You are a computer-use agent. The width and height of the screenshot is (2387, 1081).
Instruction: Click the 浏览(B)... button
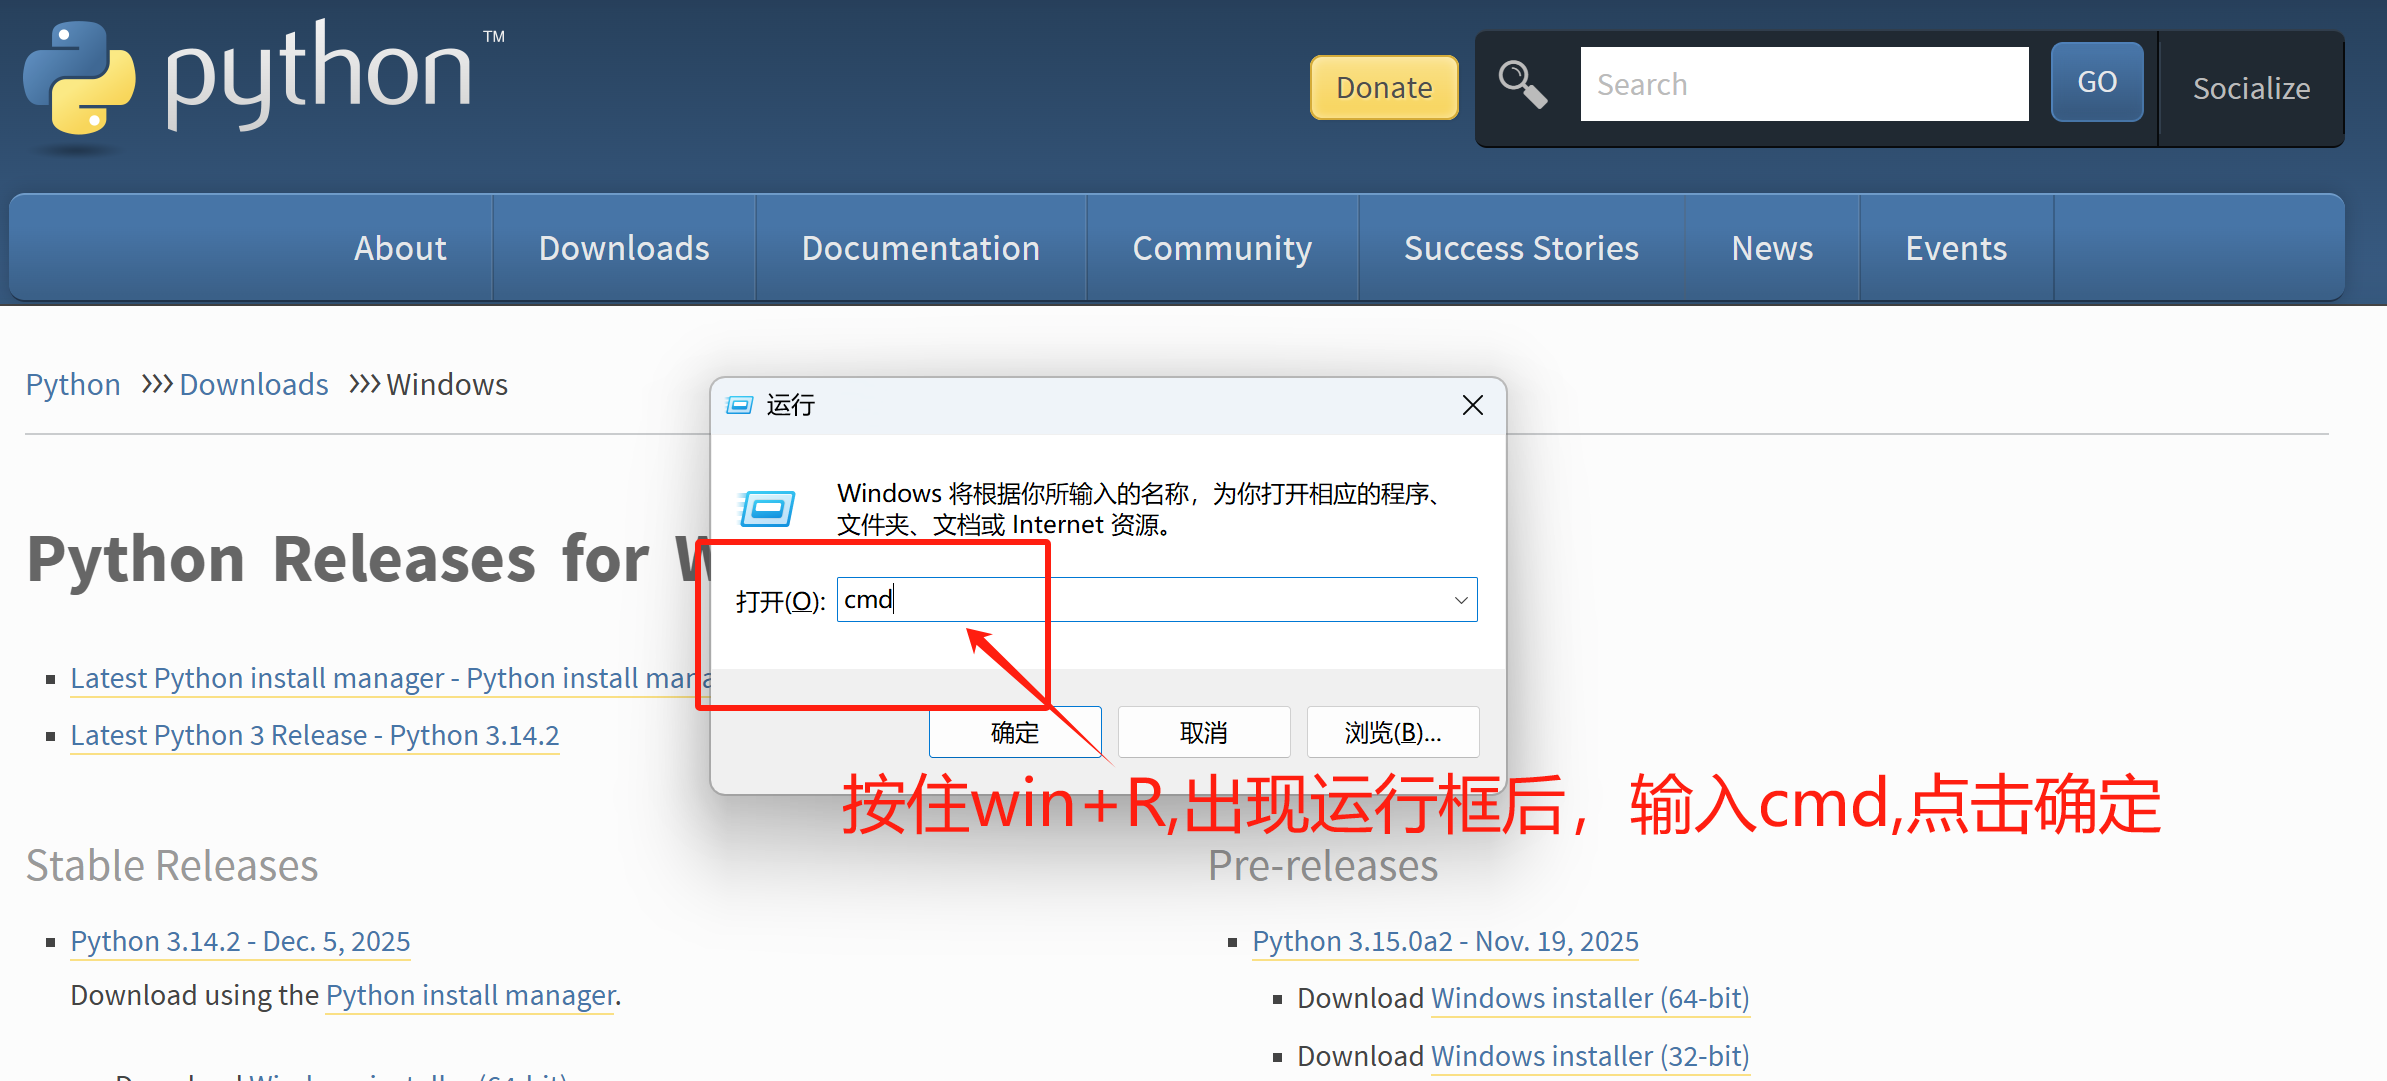pos(1392,733)
